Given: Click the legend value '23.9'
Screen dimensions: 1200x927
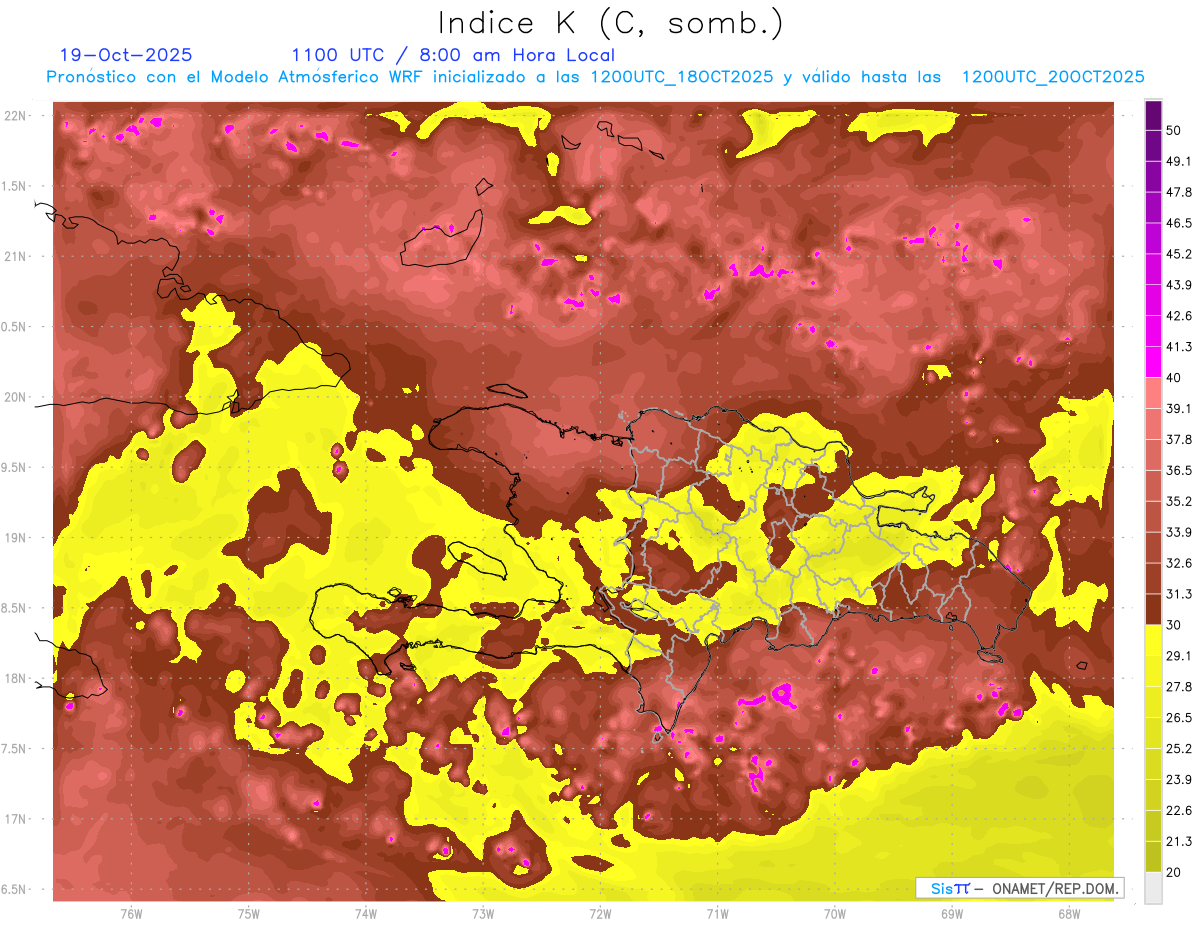Looking at the screenshot, I should (1179, 780).
